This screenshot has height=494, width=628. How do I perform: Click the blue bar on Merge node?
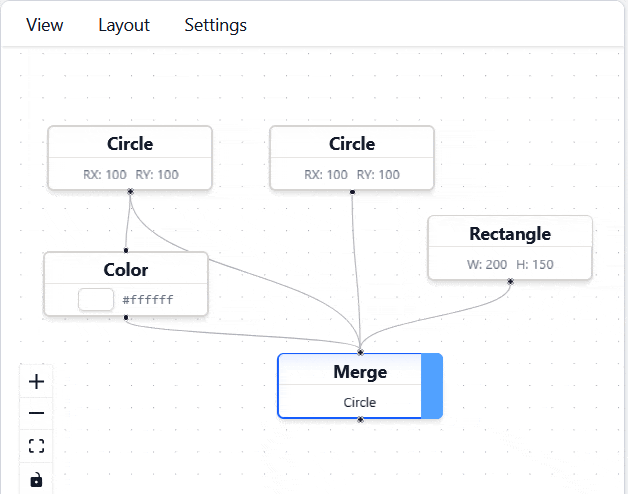coord(432,385)
